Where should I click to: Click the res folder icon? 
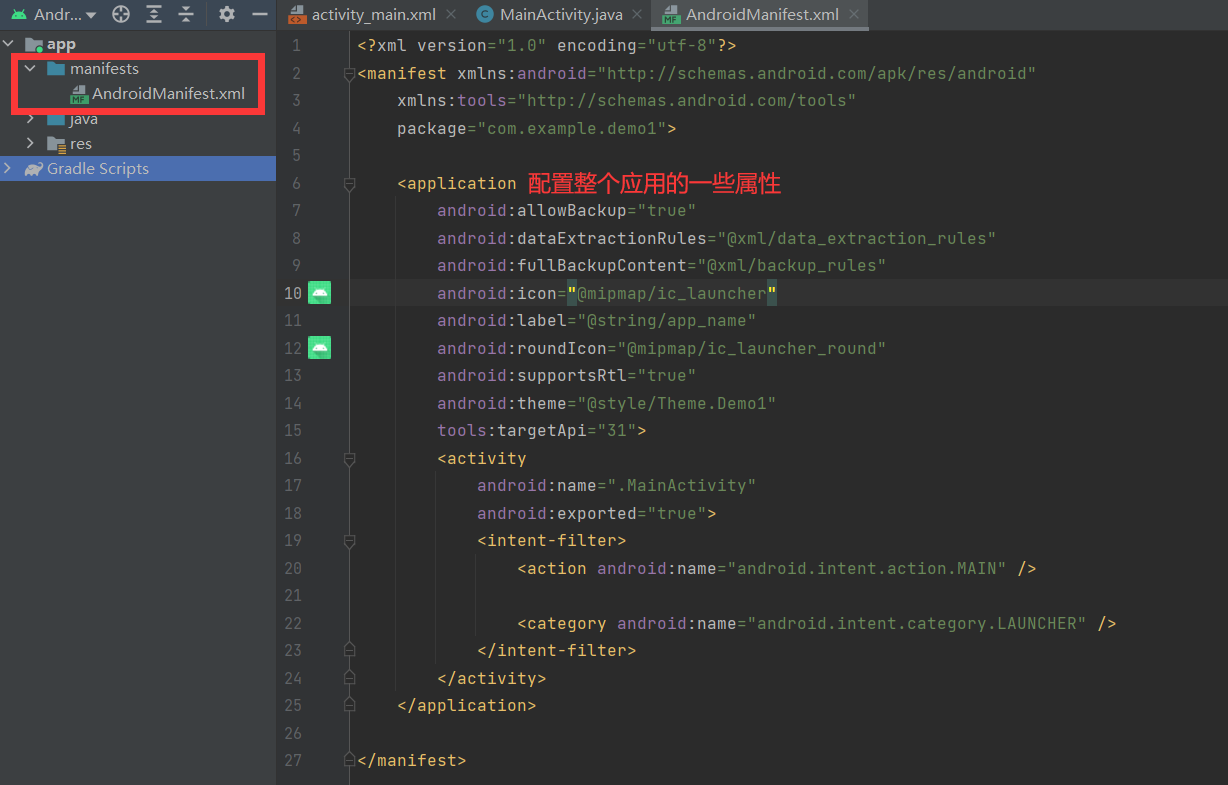click(x=56, y=144)
